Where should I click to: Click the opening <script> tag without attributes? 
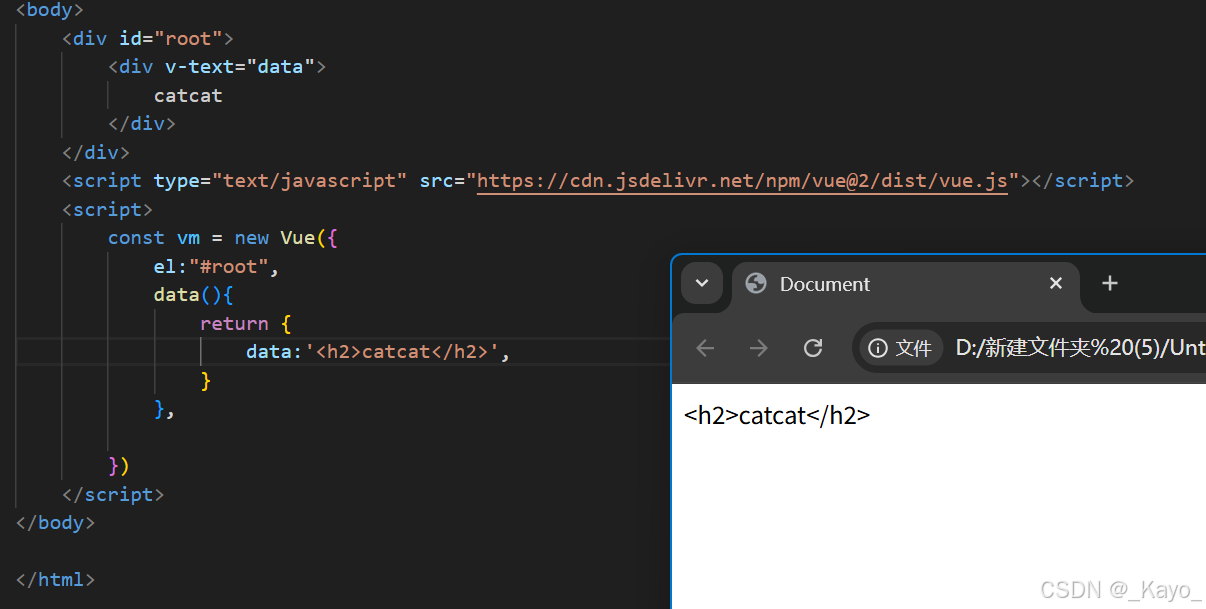click(107, 210)
